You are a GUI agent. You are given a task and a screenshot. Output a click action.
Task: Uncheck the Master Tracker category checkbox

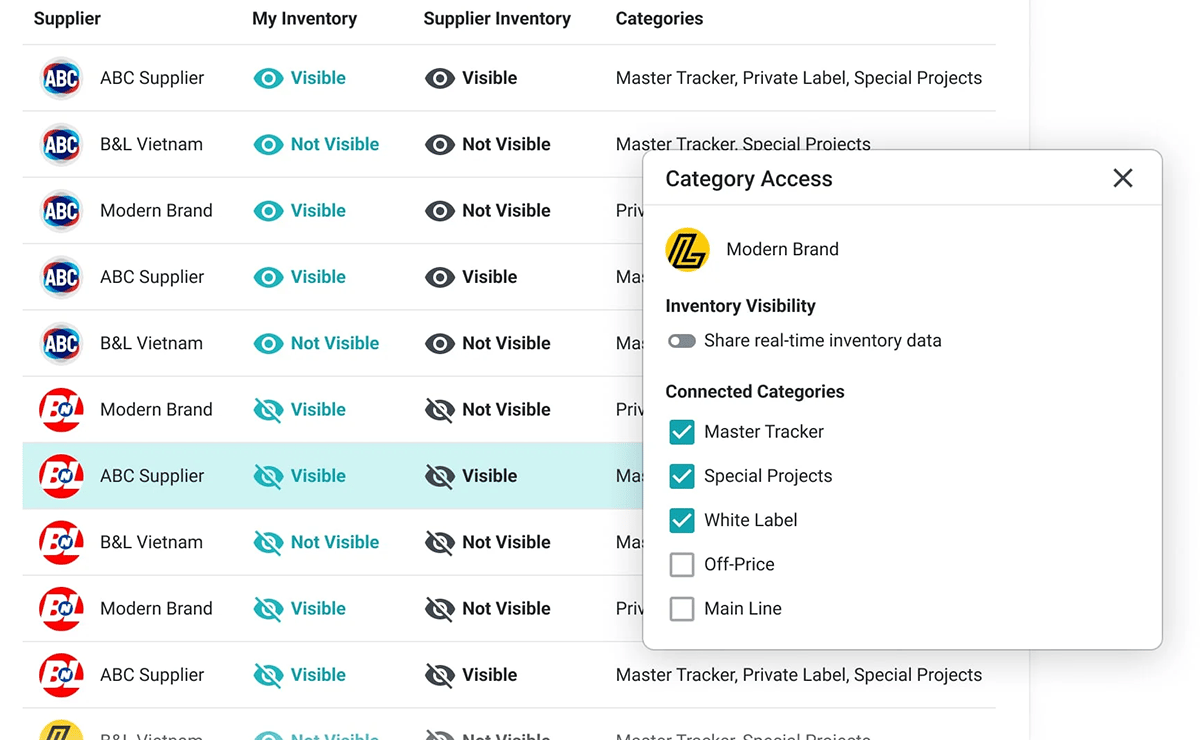682,432
